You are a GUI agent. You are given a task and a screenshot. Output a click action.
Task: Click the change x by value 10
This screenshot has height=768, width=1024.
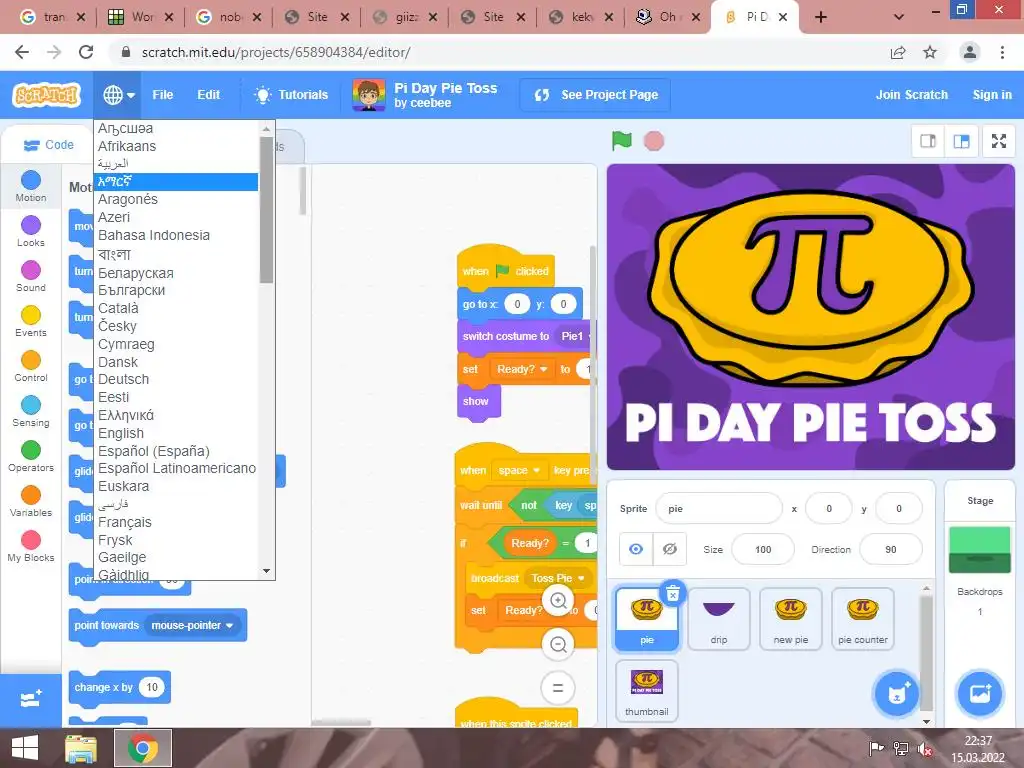[152, 687]
